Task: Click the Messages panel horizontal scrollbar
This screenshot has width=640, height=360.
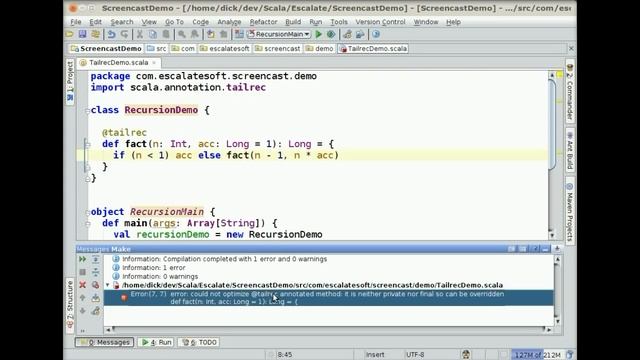Action: (329, 329)
